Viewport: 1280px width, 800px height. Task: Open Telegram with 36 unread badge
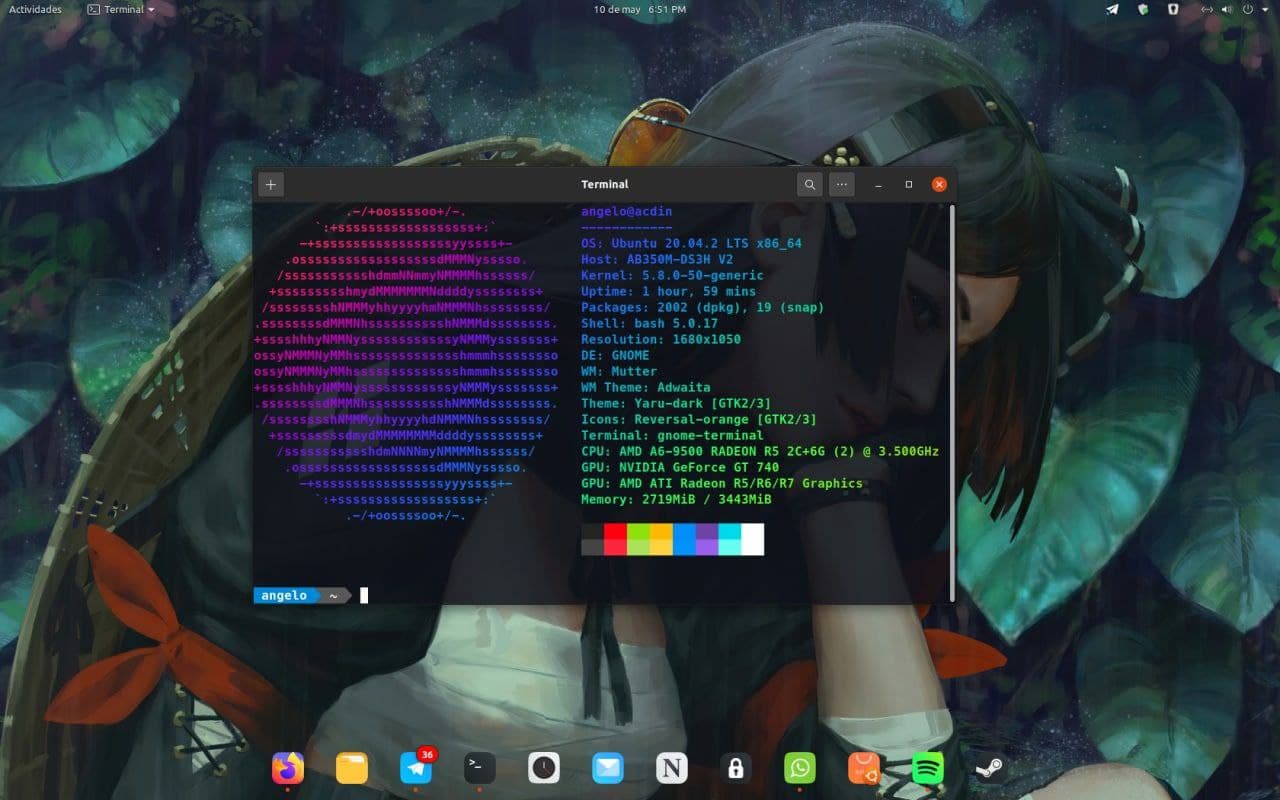[416, 767]
